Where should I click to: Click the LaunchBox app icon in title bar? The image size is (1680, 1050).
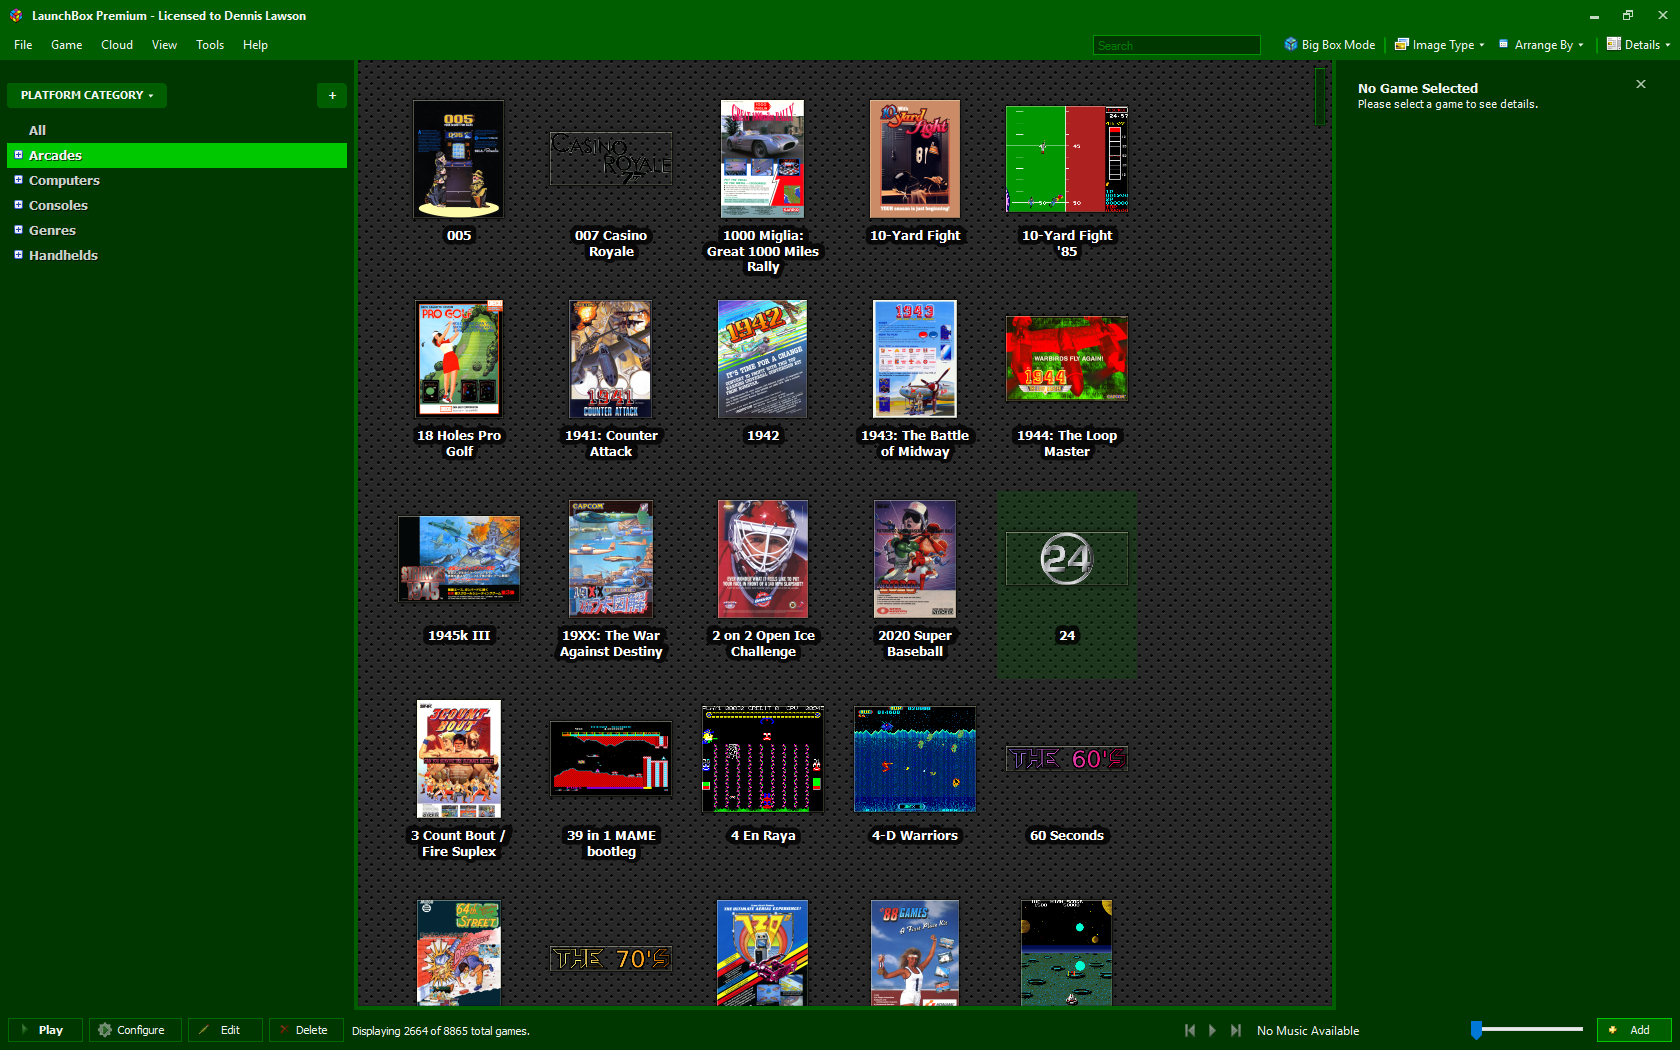click(16, 15)
